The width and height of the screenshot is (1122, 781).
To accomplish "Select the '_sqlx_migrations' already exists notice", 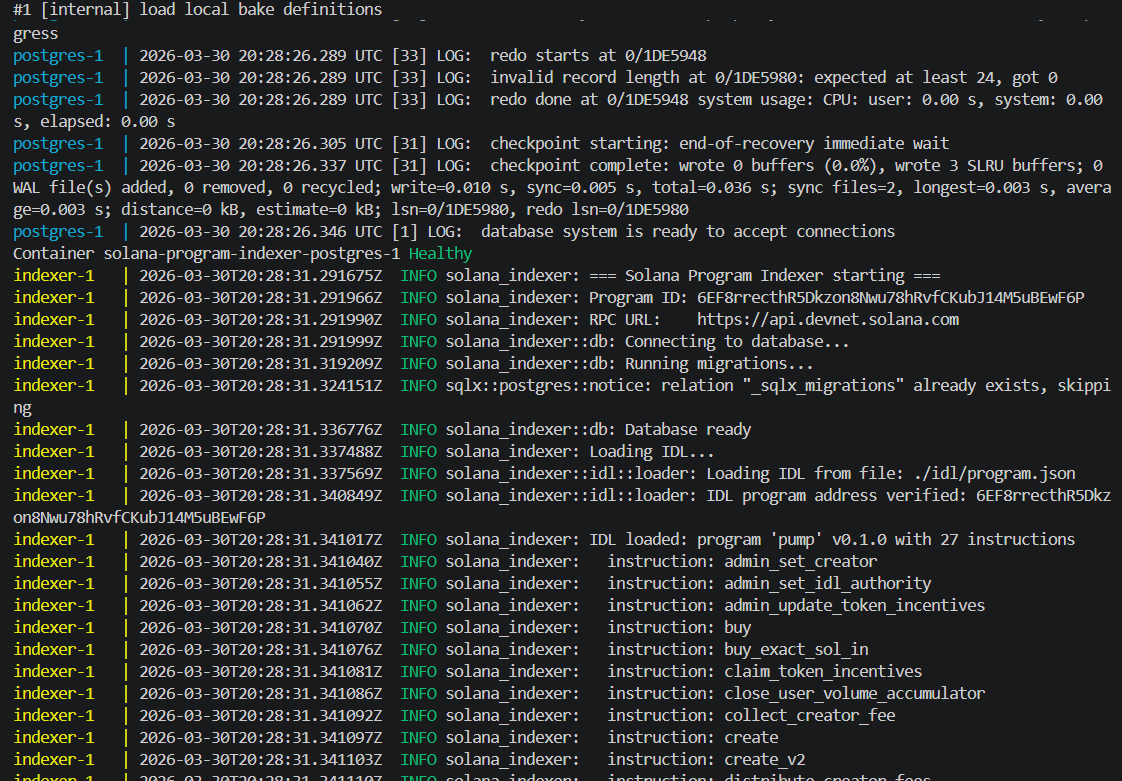I will coord(885,386).
